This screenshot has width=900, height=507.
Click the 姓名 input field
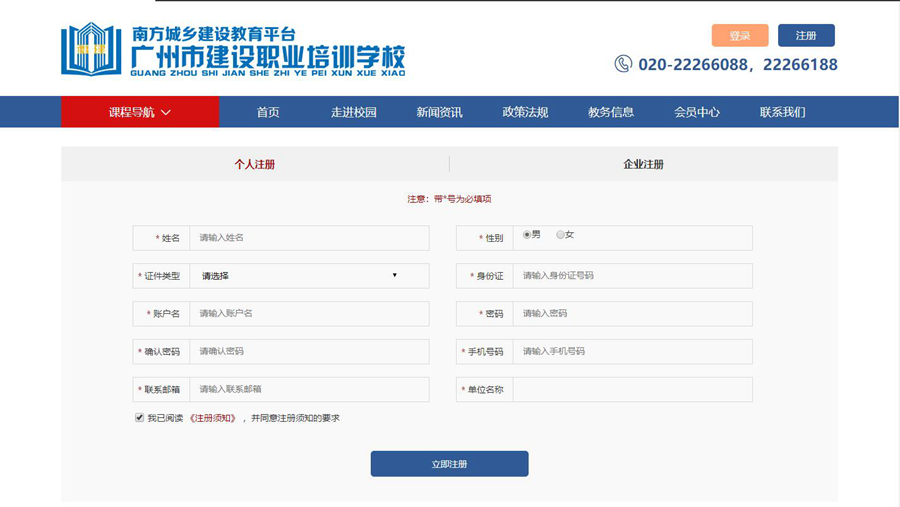308,238
